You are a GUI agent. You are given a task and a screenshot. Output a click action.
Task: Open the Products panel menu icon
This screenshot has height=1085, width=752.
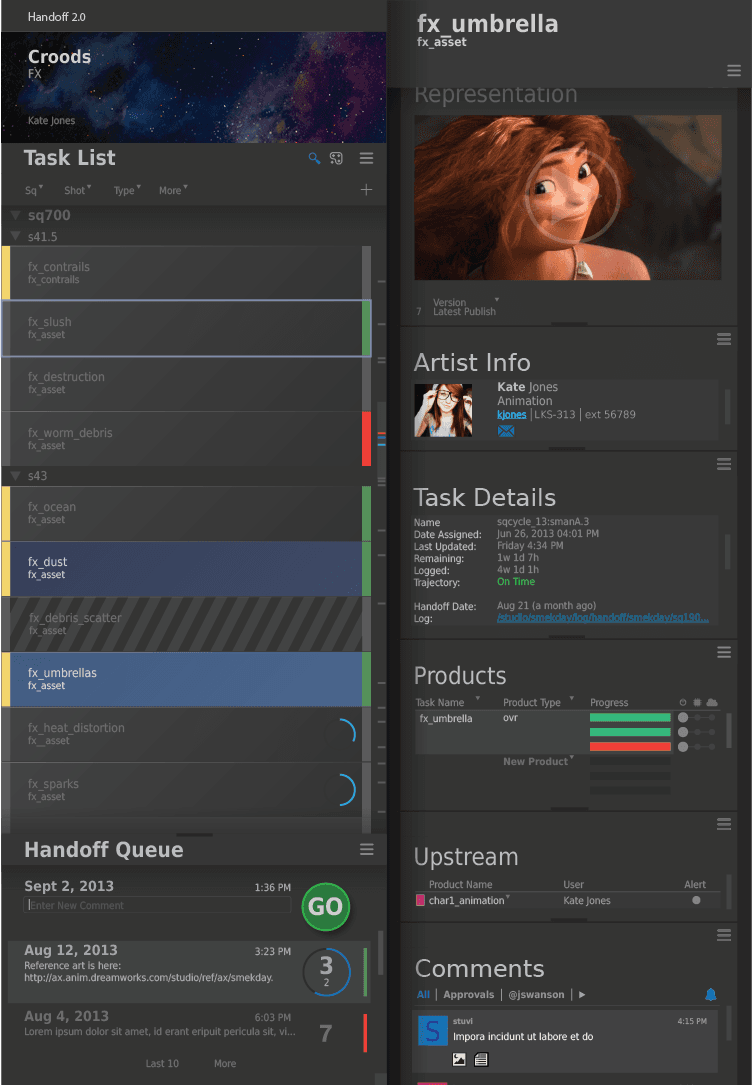(724, 653)
